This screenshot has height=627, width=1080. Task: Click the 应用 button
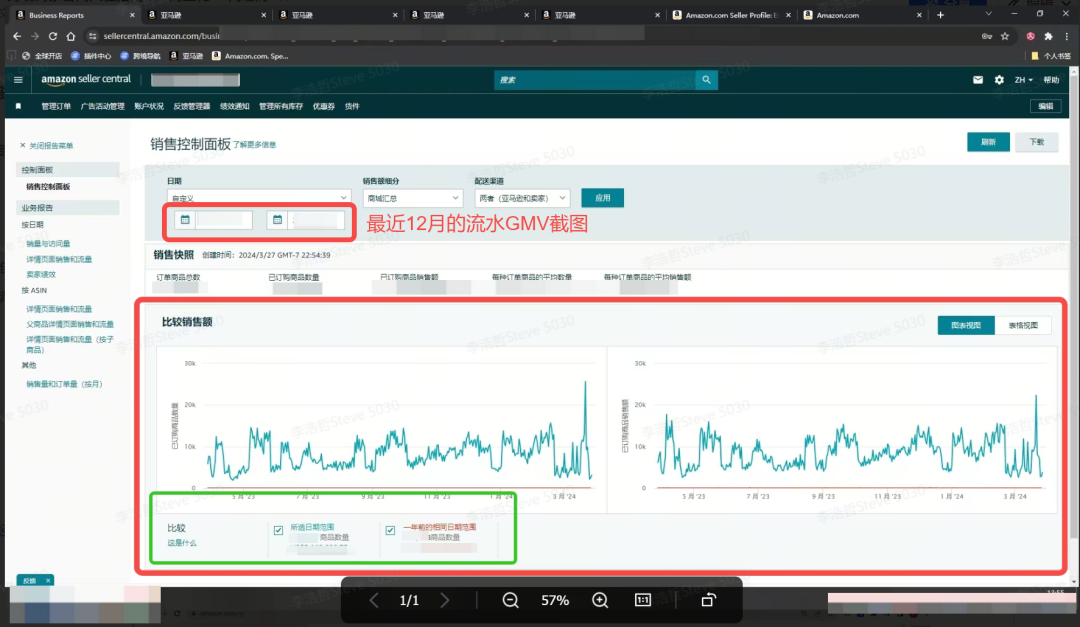[x=602, y=198]
